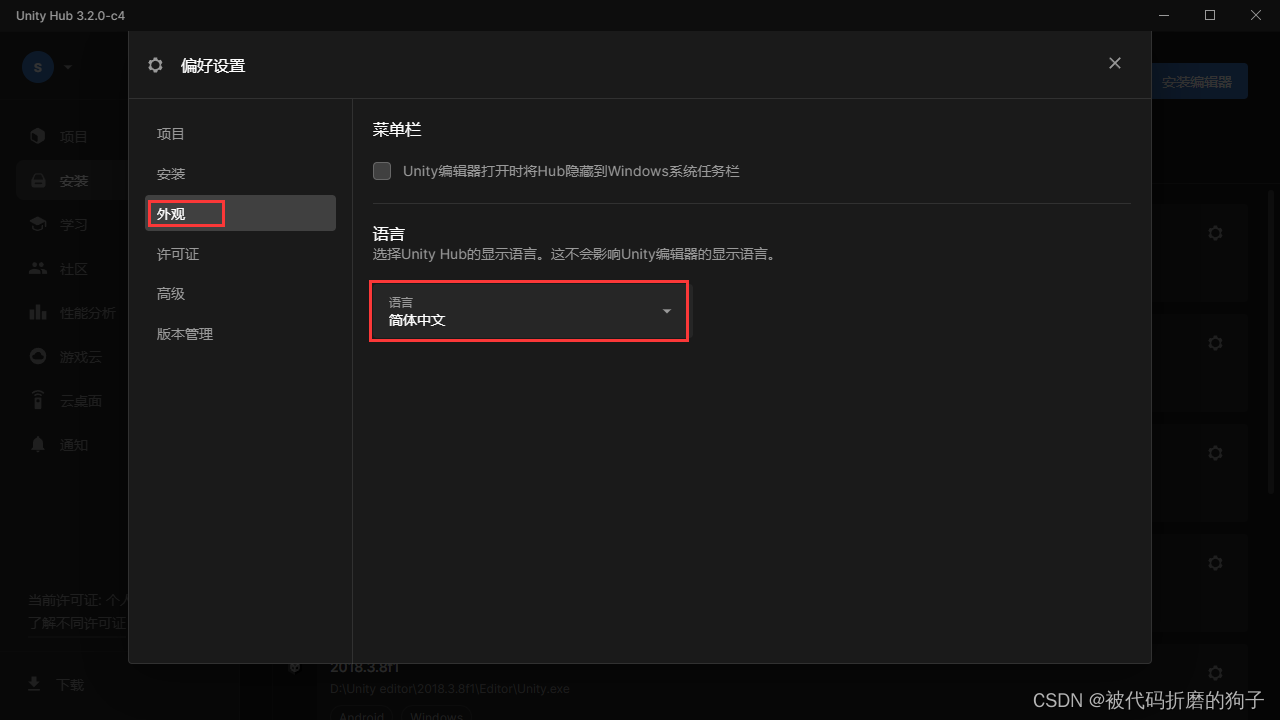
Task: Open 游戏云 in the main Hub sidebar
Action: coord(72,357)
